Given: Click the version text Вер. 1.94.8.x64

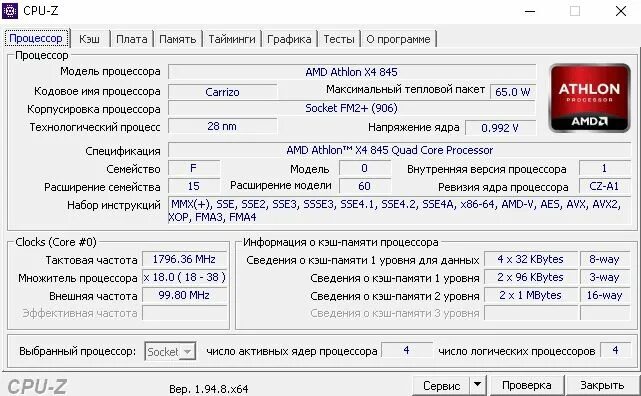Looking at the screenshot, I should pyautogui.click(x=208, y=389).
